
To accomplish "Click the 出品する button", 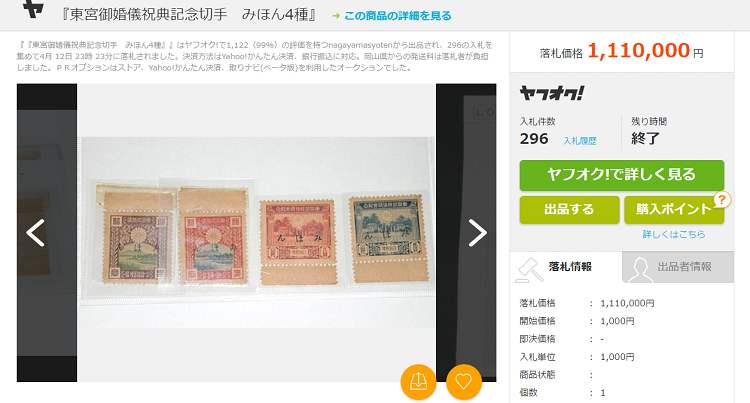I will pos(569,209).
